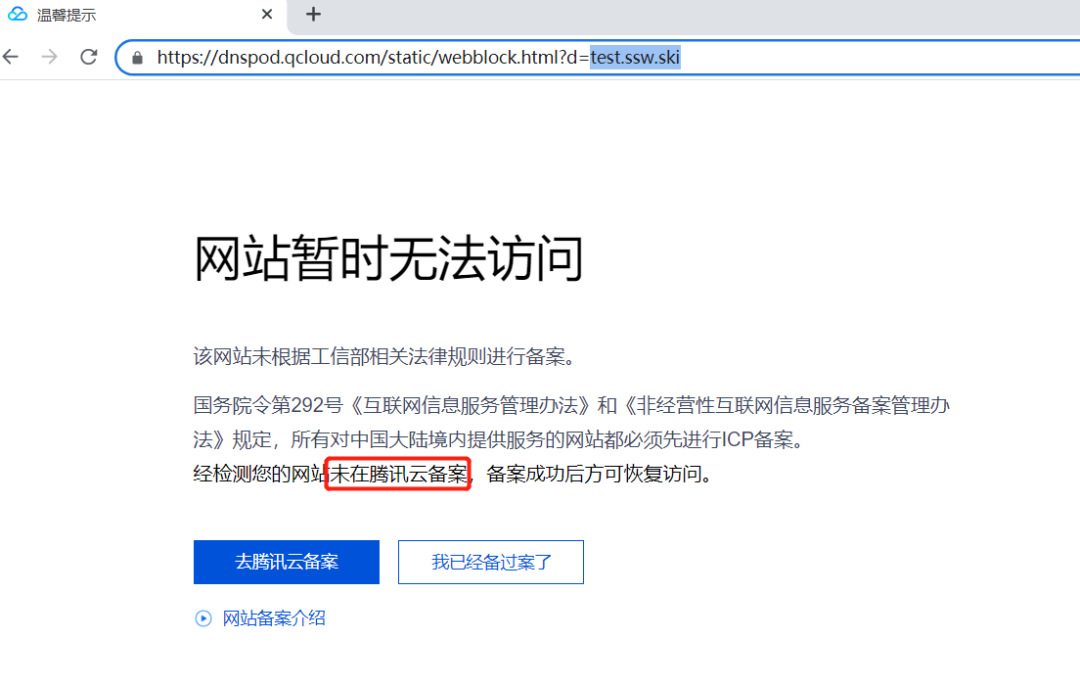Click the heading 网站暂时无法访问
Screen dimensions: 1080x684
click(389, 258)
